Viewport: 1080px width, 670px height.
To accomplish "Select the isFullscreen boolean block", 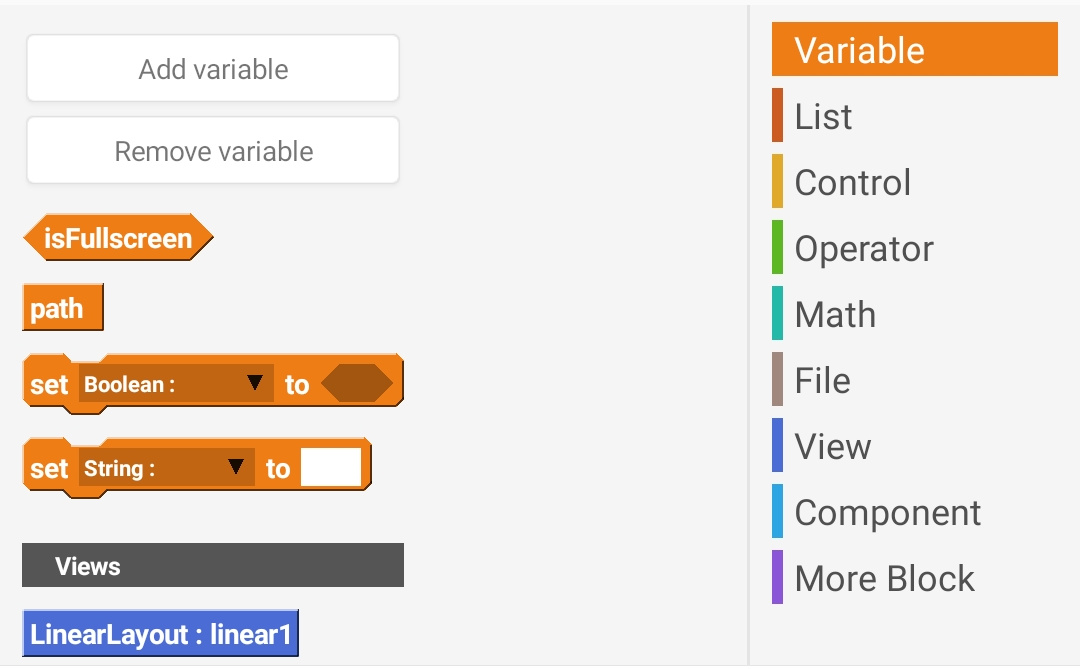I will [x=118, y=239].
